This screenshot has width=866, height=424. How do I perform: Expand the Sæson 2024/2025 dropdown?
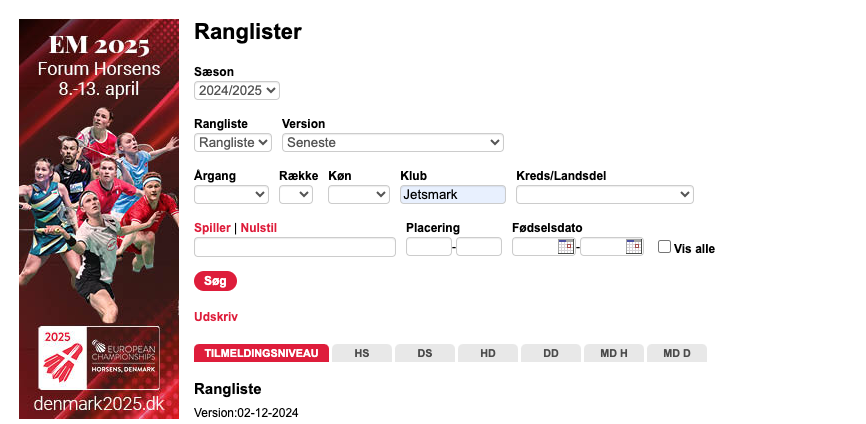point(237,91)
